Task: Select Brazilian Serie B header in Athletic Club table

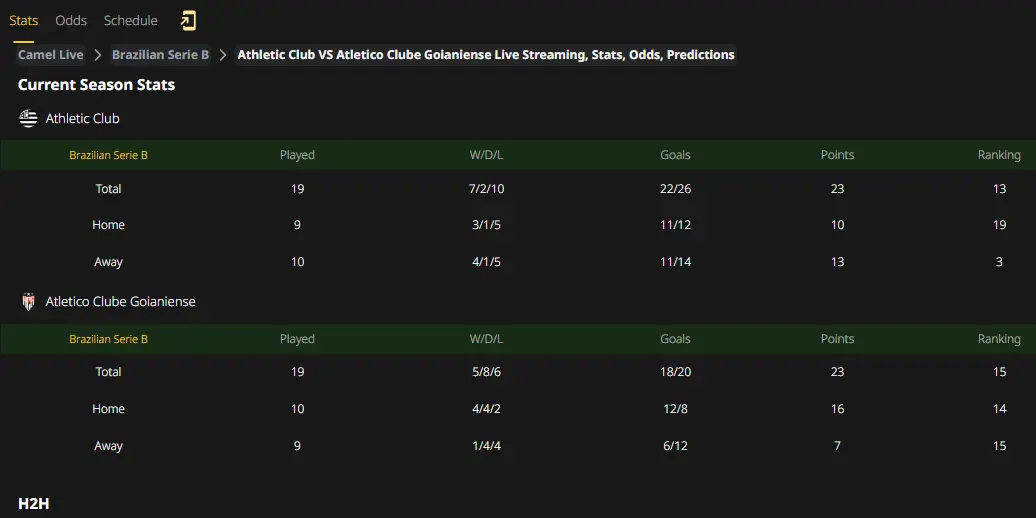Action: (x=108, y=155)
